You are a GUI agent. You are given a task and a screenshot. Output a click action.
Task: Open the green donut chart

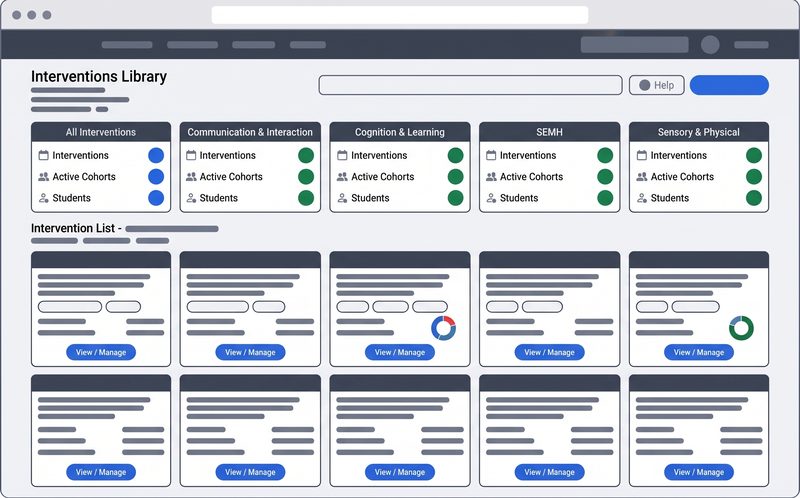pyautogui.click(x=741, y=328)
